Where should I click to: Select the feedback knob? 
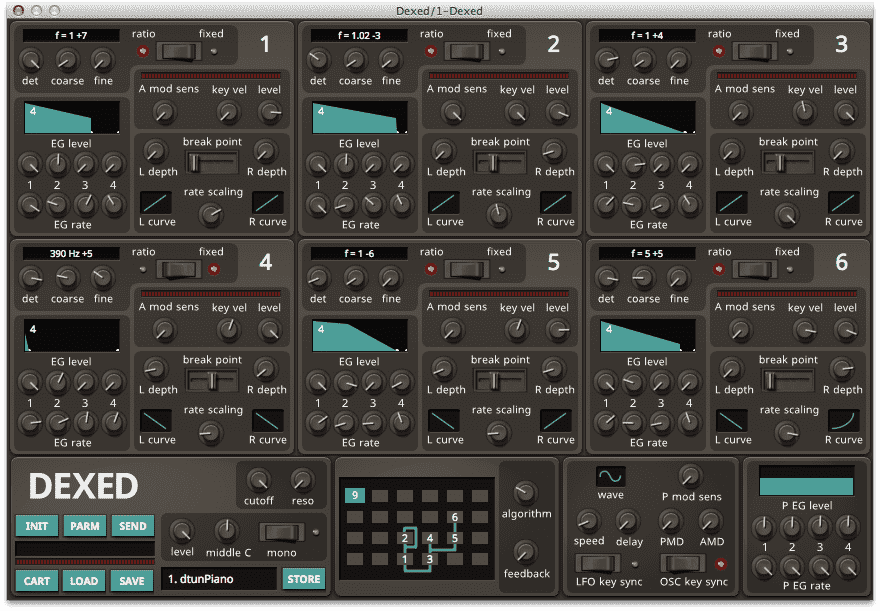pos(525,553)
